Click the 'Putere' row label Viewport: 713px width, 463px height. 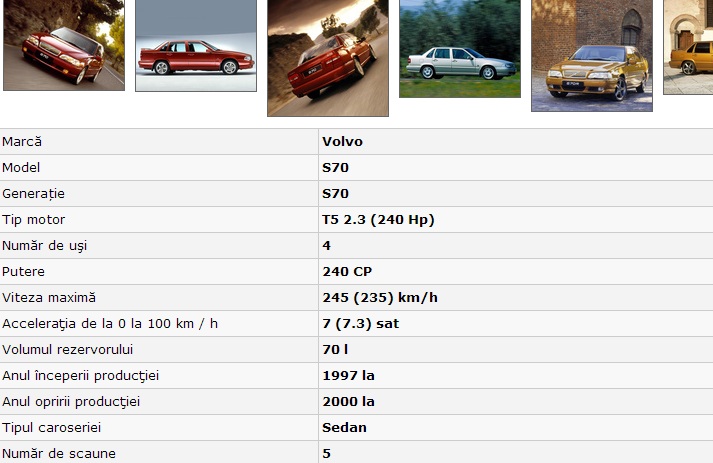(x=23, y=272)
